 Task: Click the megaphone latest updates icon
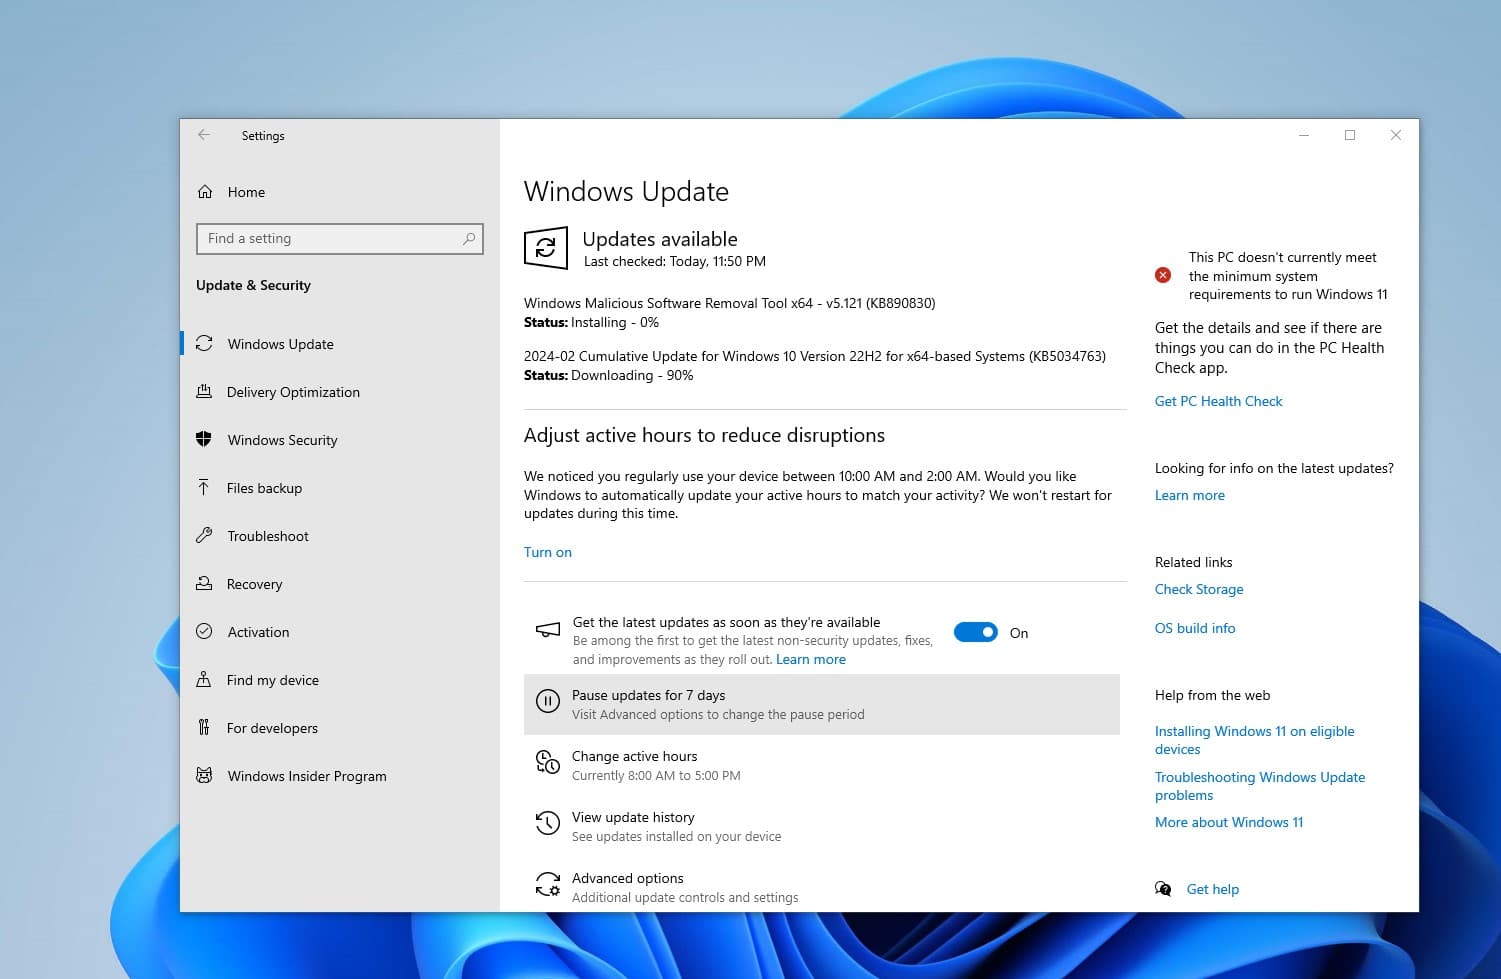(x=548, y=630)
